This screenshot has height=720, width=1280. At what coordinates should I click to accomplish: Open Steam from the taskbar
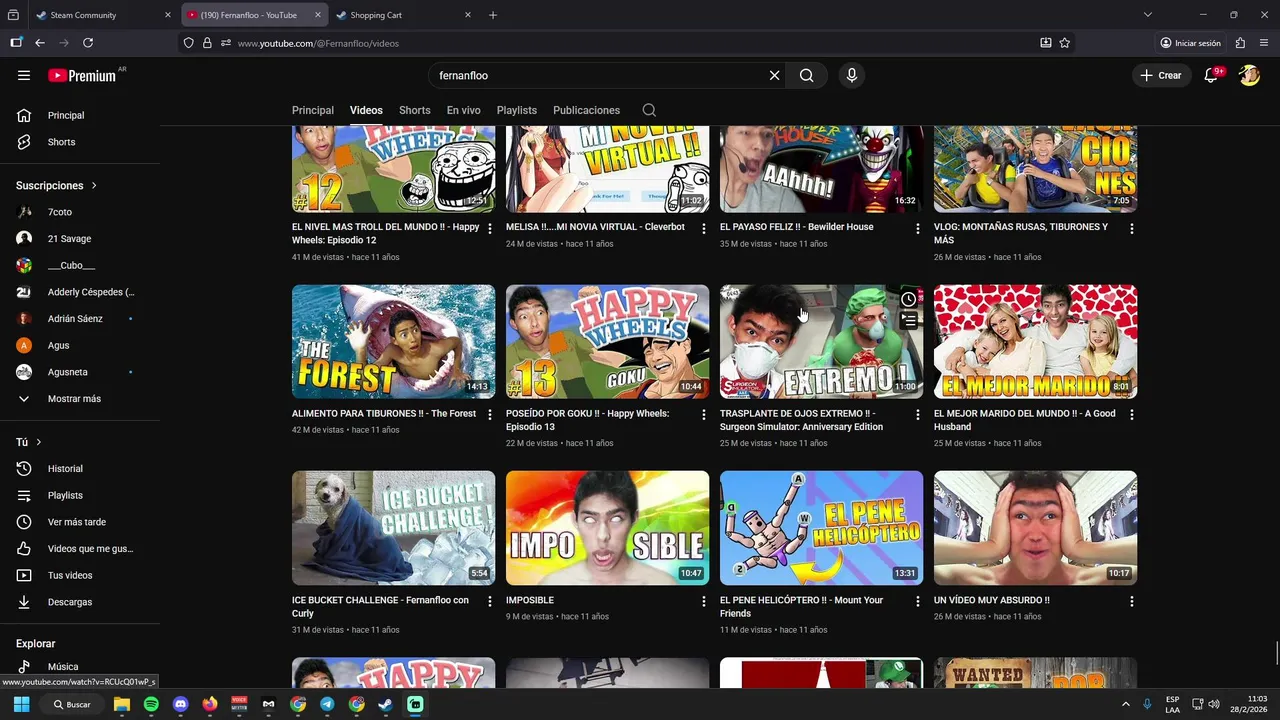click(385, 704)
